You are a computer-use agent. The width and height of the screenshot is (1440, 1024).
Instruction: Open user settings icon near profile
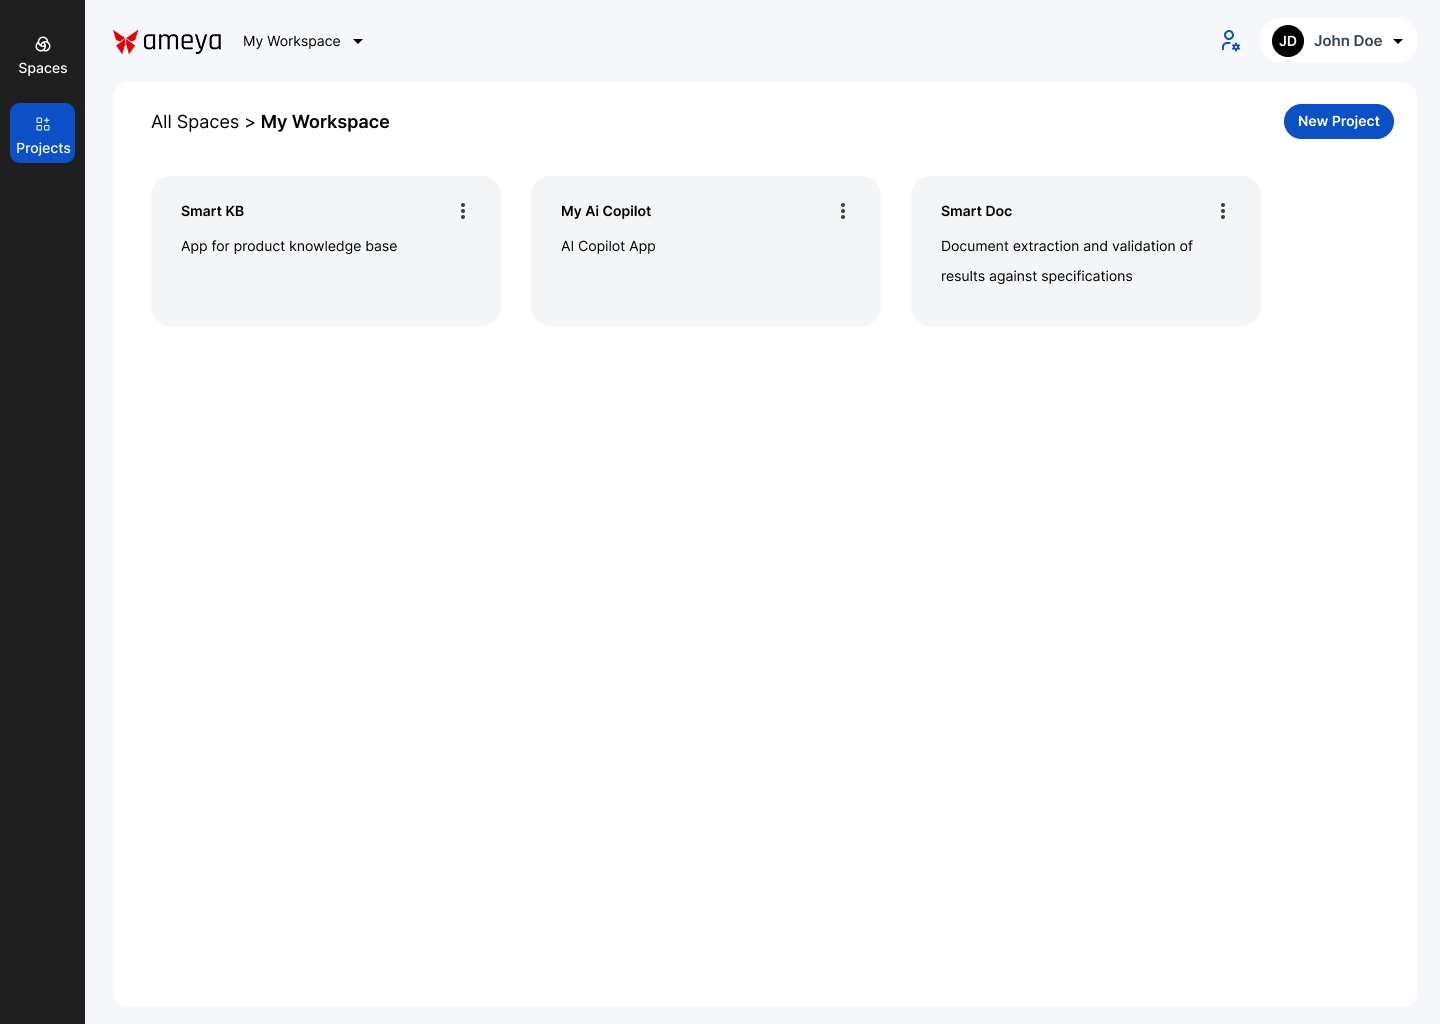pos(1230,41)
